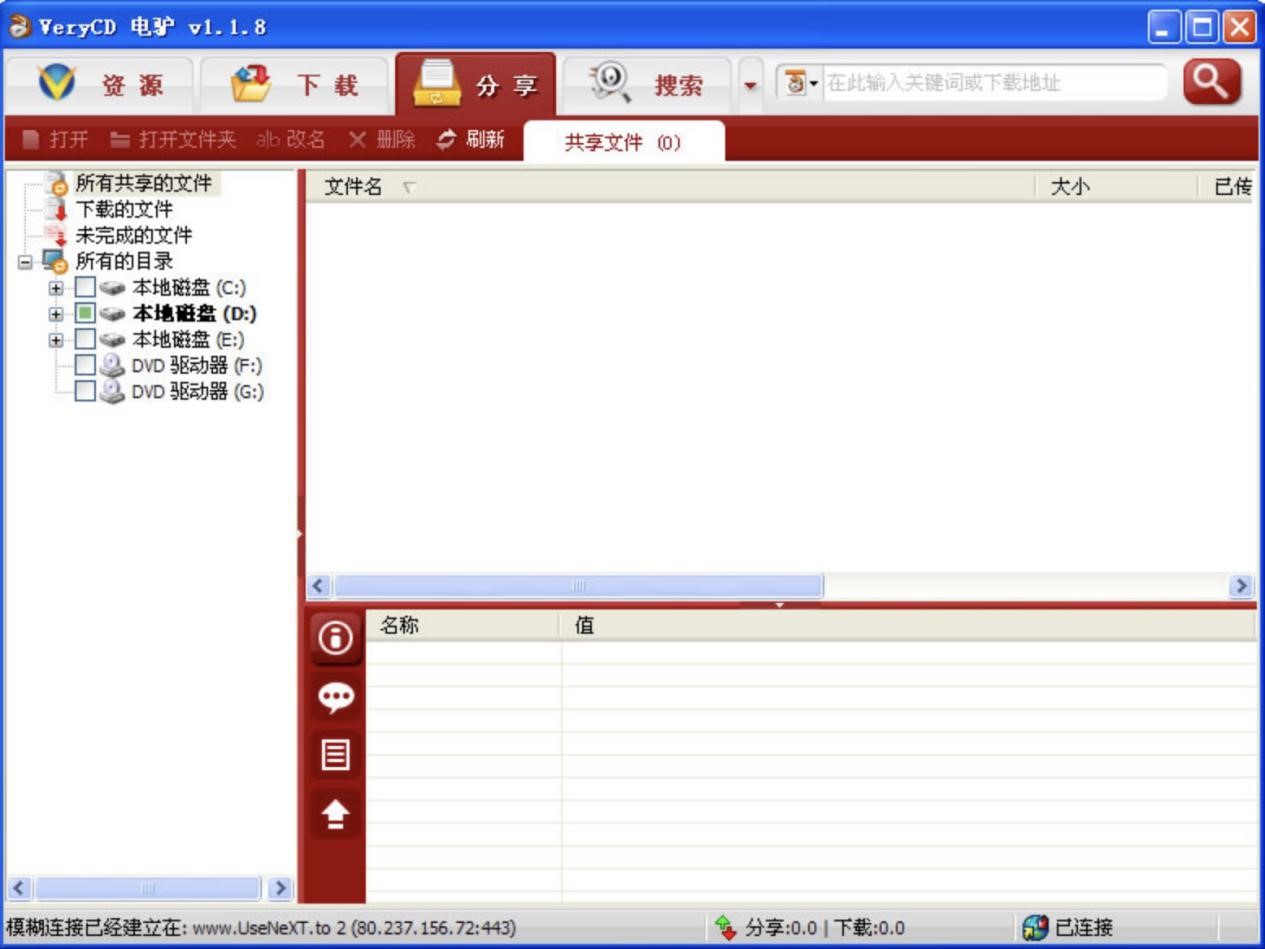Screen dimensions: 1265x949
Task: Open the file info panel via the i icon
Action: pyautogui.click(x=334, y=638)
